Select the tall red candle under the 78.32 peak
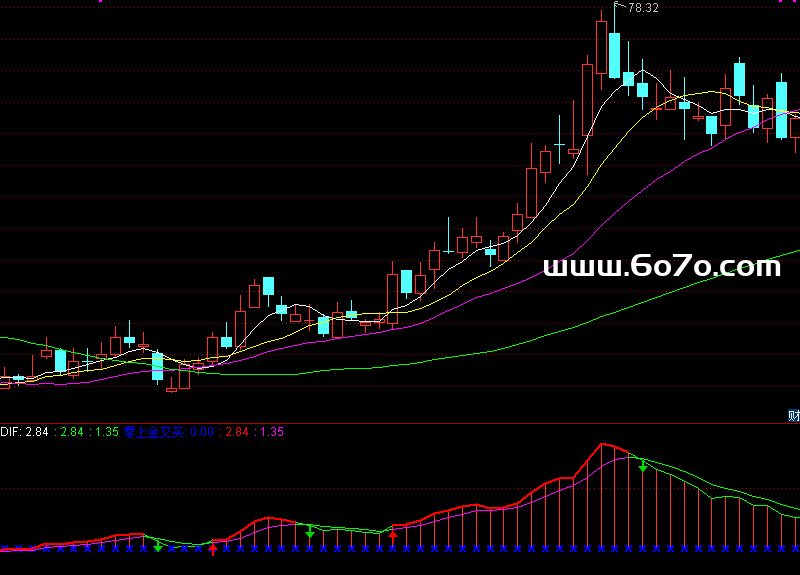Image resolution: width=800 pixels, height=575 pixels. tap(601, 48)
